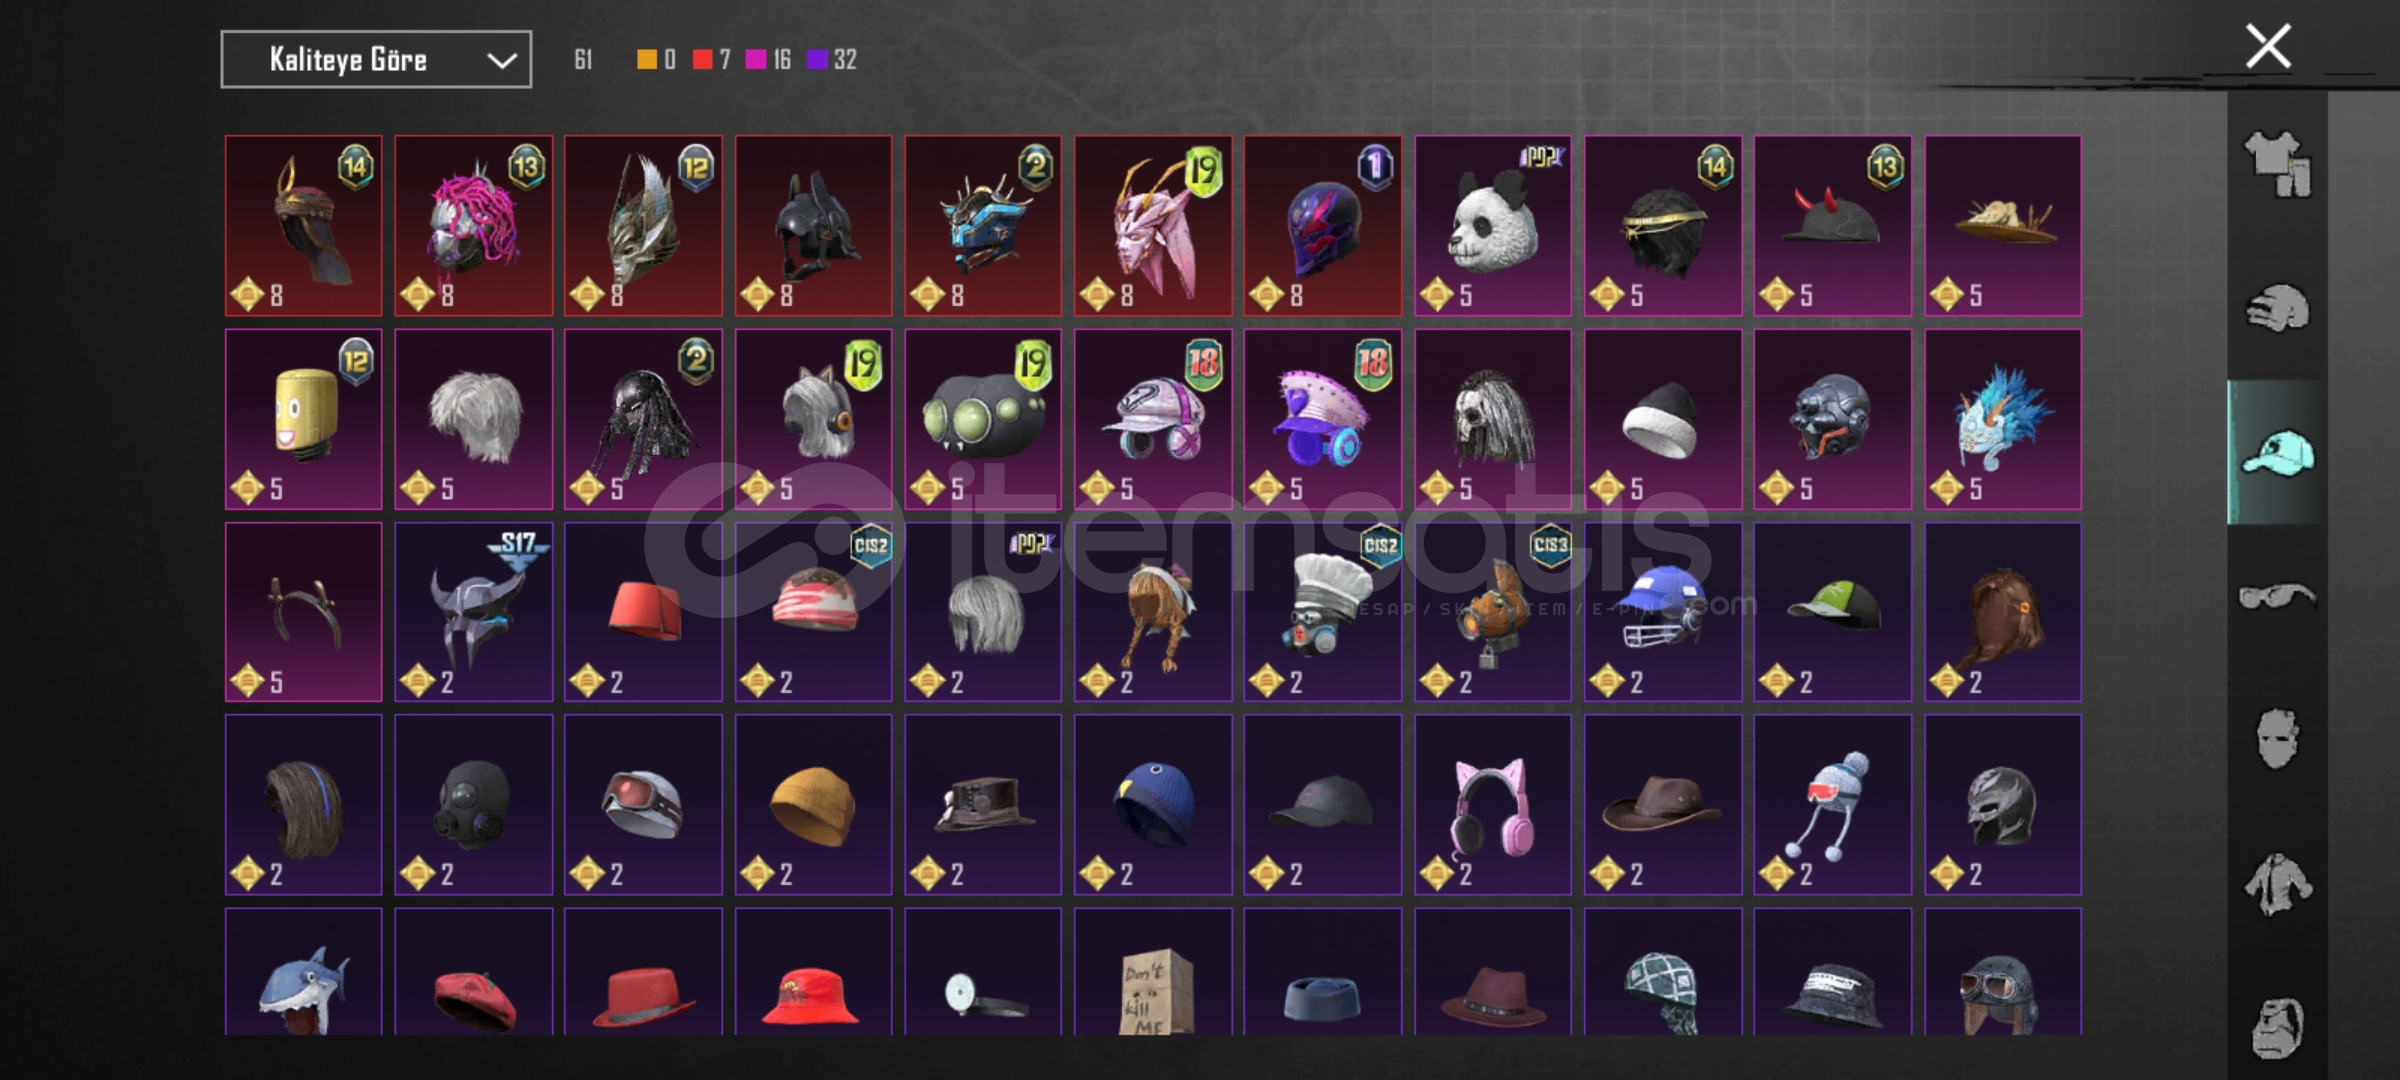Open the backpack category at sidebar bottom

[x=2277, y=1027]
